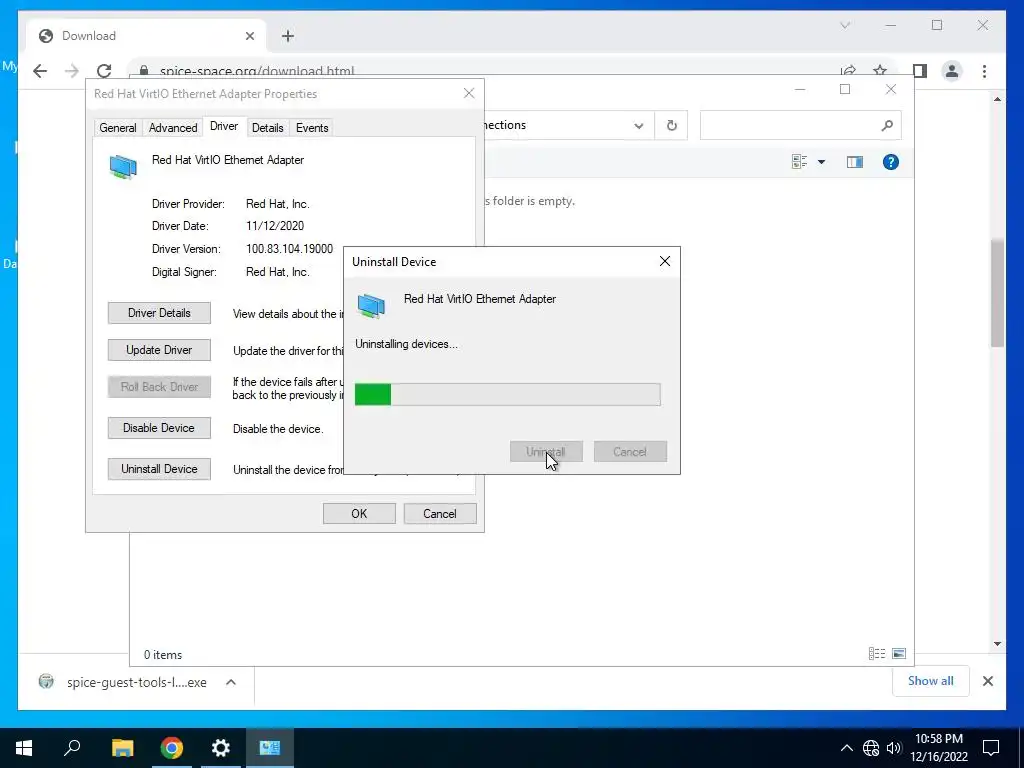Click Driver Date 11/12/2020 value
The image size is (1024, 768).
[x=275, y=226]
